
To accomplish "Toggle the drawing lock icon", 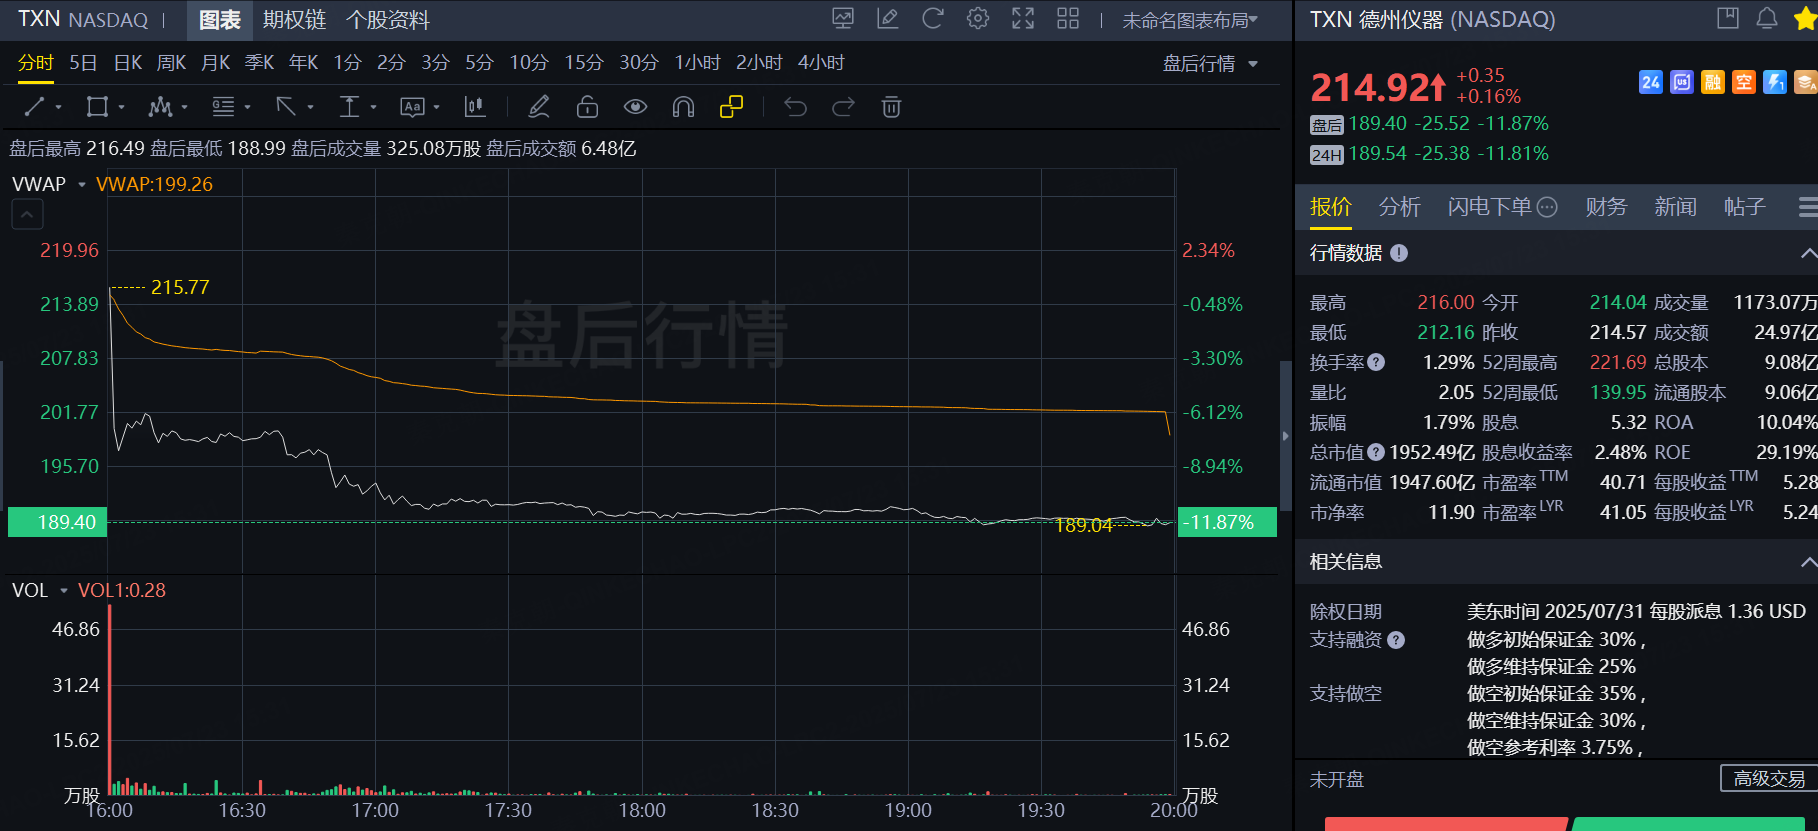I will point(587,107).
